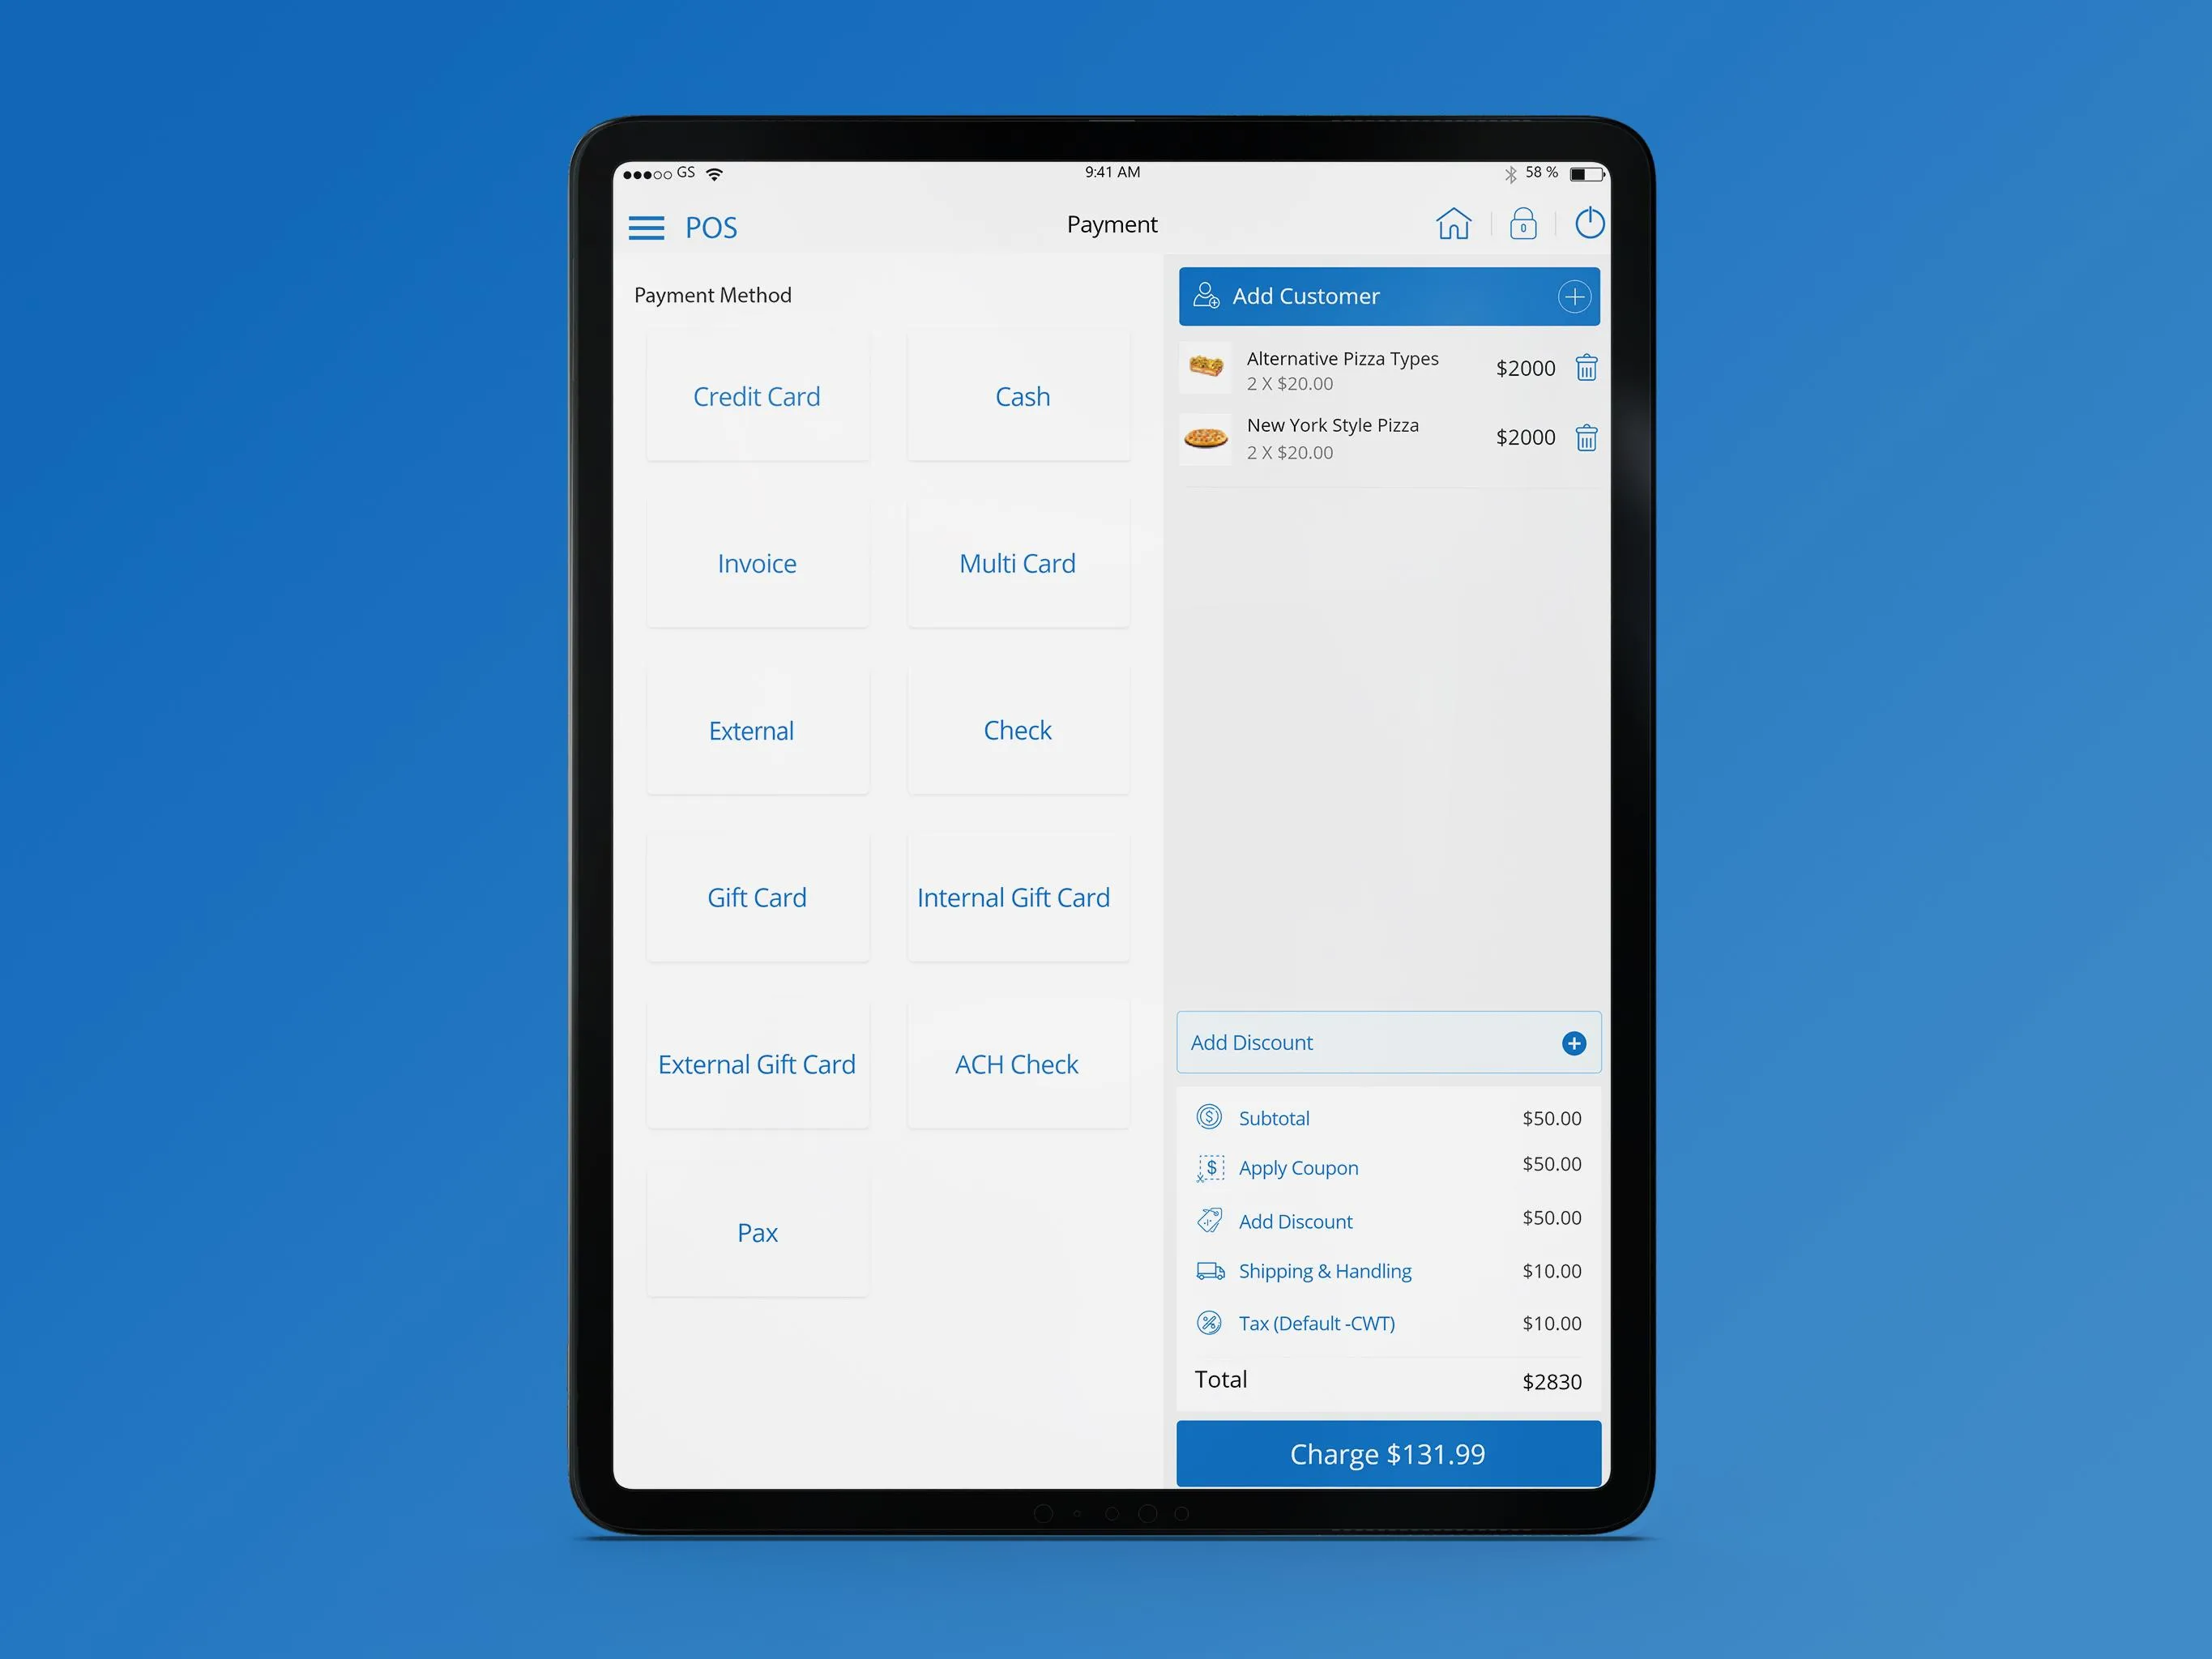
Task: Click Charge $131.99 to process payment
Action: (x=1390, y=1453)
